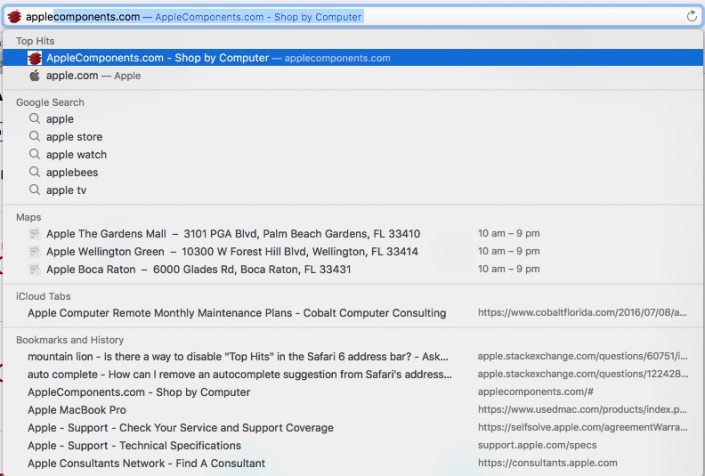The width and height of the screenshot is (705, 476).
Task: Open the Apple MacBook Pro history entry
Action: [353, 410]
